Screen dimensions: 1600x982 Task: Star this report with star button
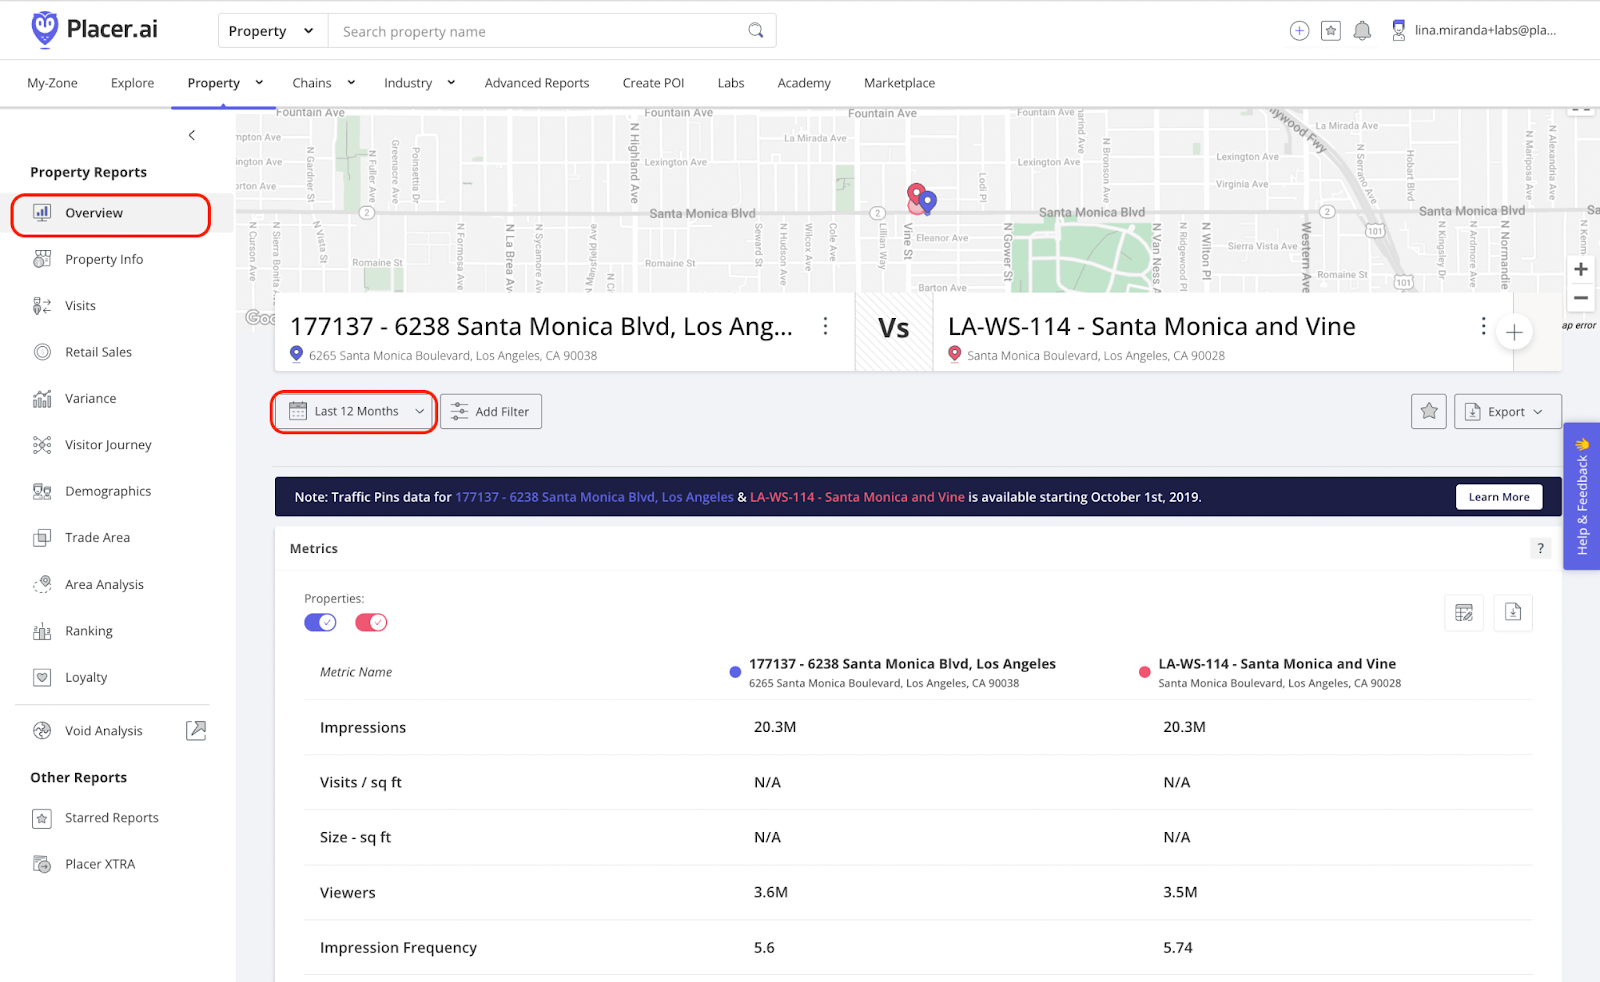(1429, 411)
